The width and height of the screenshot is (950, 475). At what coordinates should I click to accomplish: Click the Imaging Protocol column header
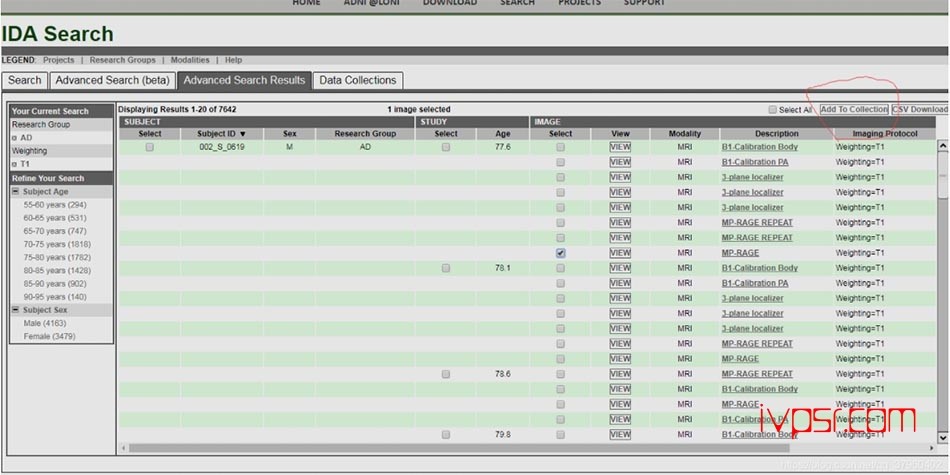point(885,134)
